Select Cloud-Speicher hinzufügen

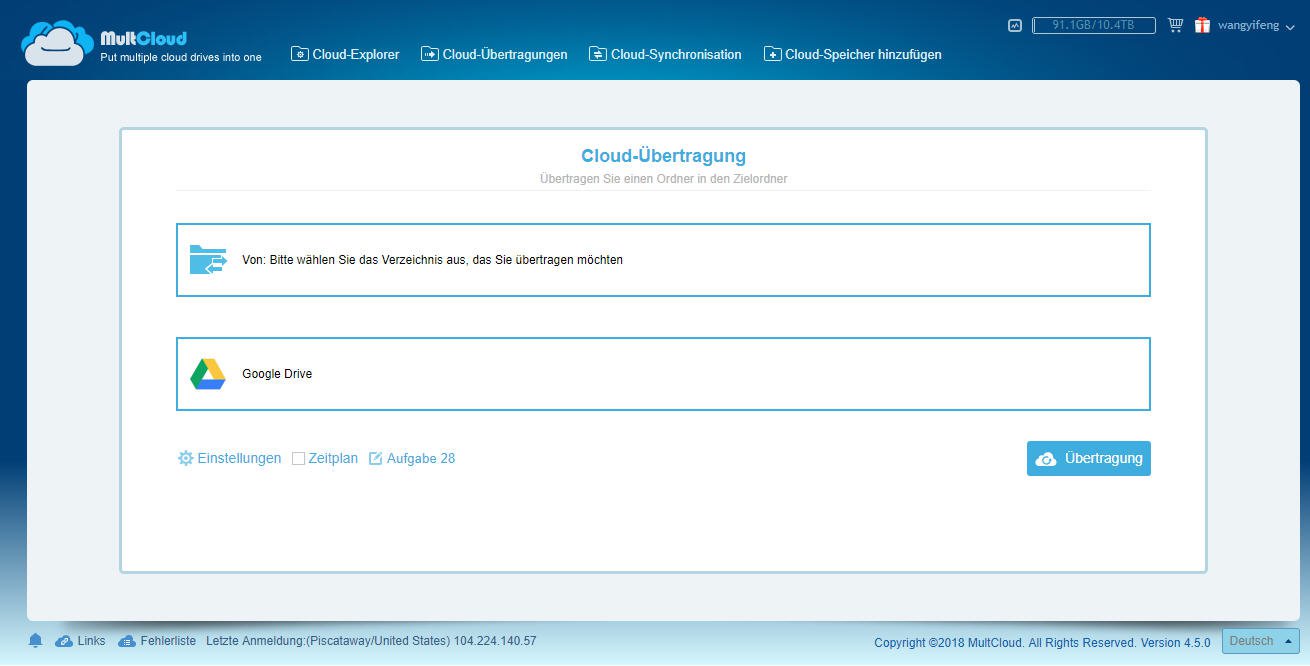852,54
